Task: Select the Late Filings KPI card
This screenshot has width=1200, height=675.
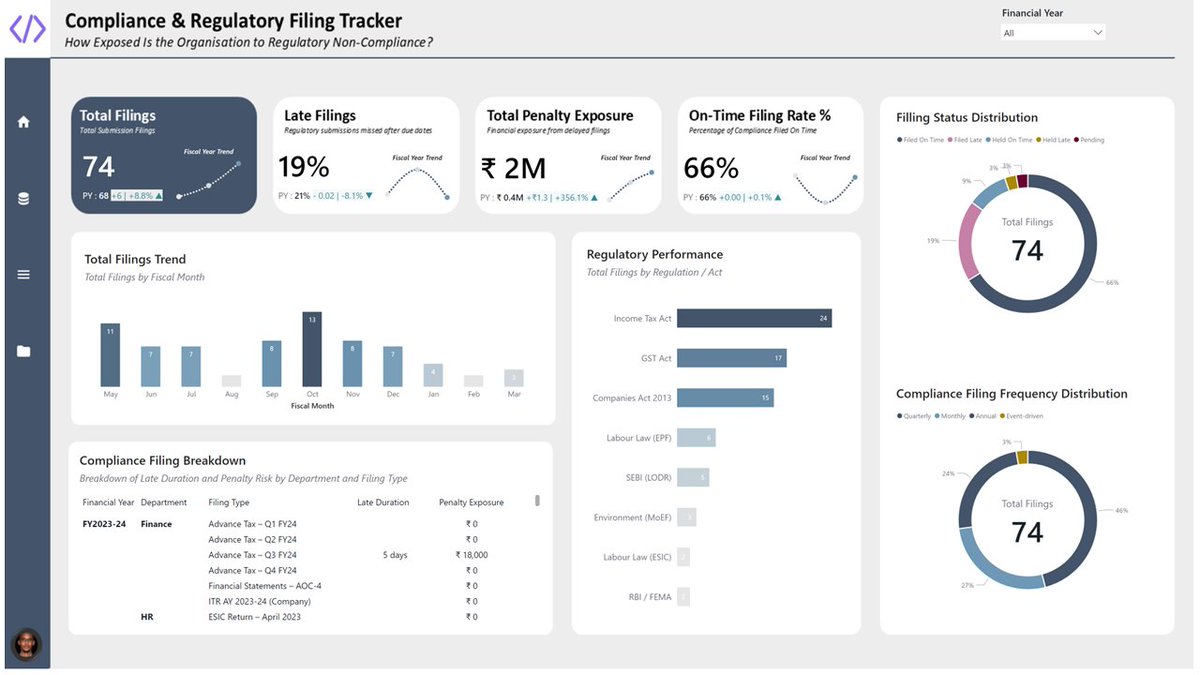Action: (366, 155)
